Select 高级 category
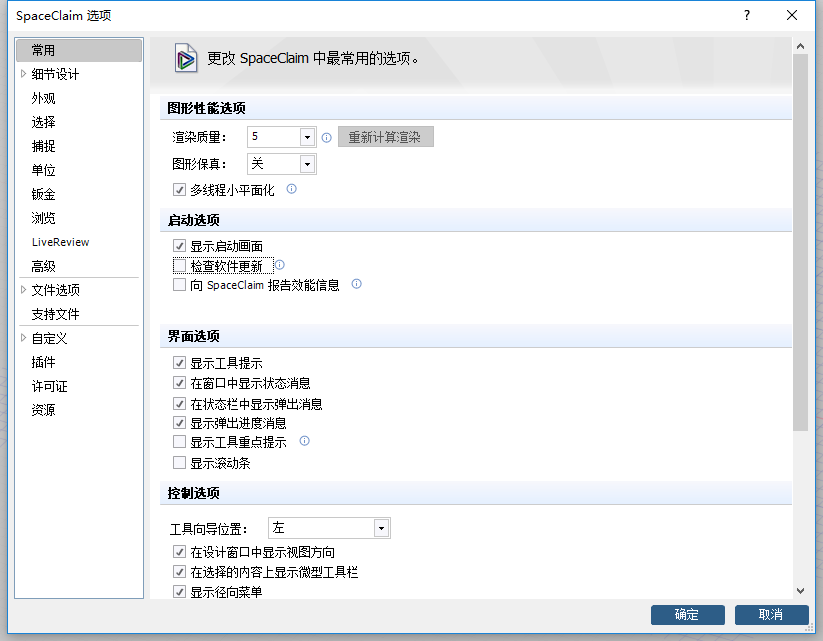823x641 pixels. click(x=43, y=266)
